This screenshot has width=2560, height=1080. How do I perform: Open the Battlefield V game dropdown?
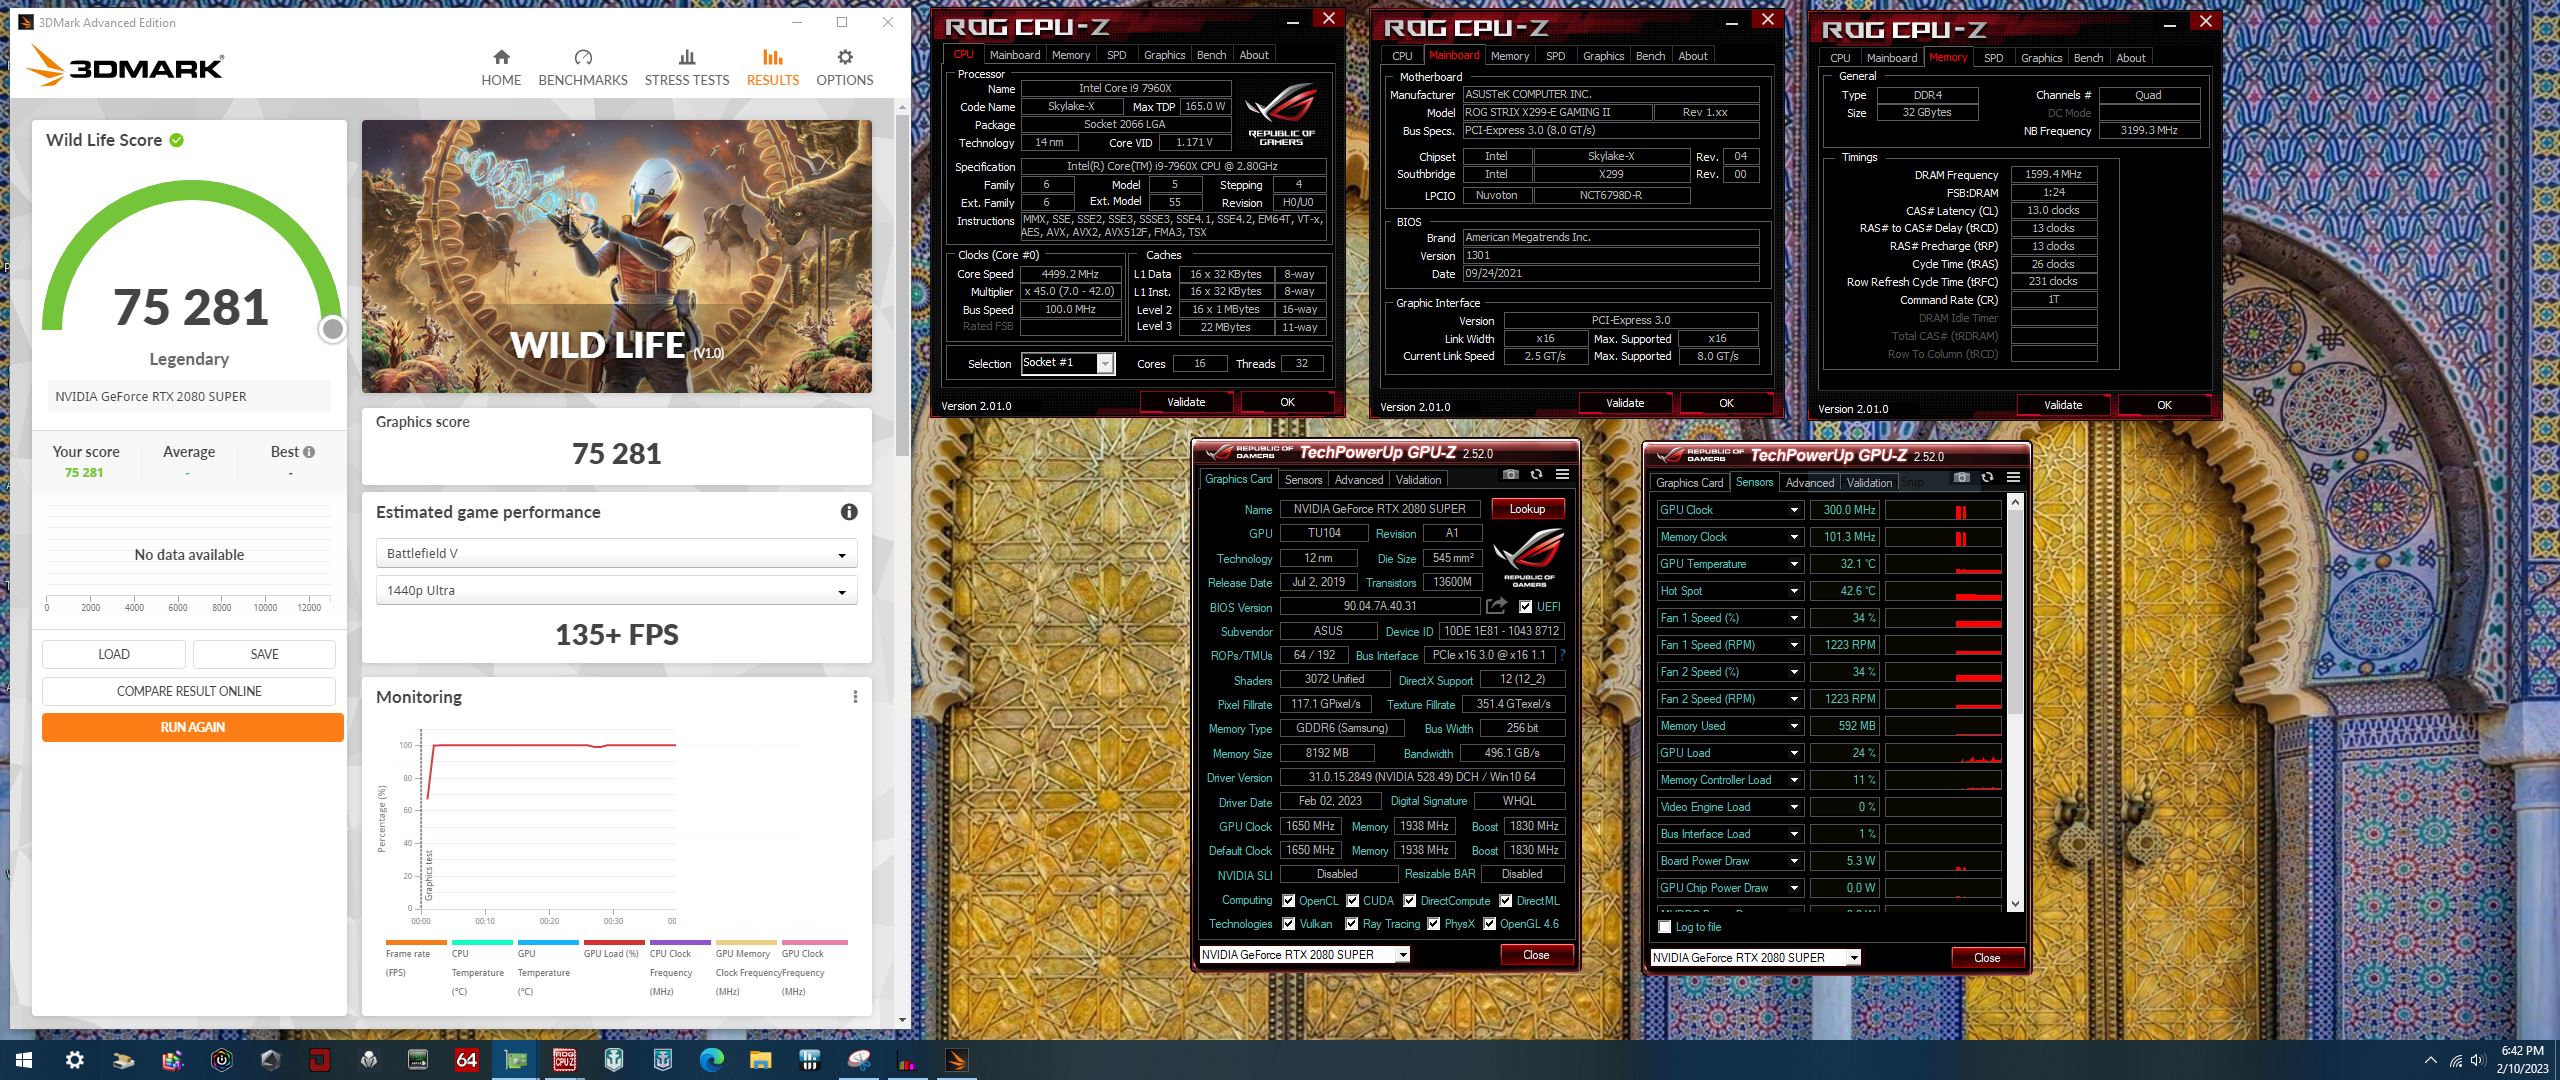coord(616,554)
